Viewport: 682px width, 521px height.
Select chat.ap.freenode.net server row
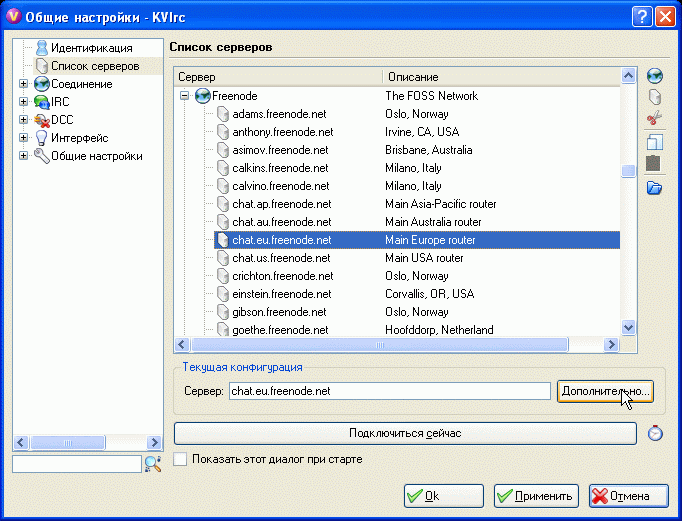pos(417,204)
